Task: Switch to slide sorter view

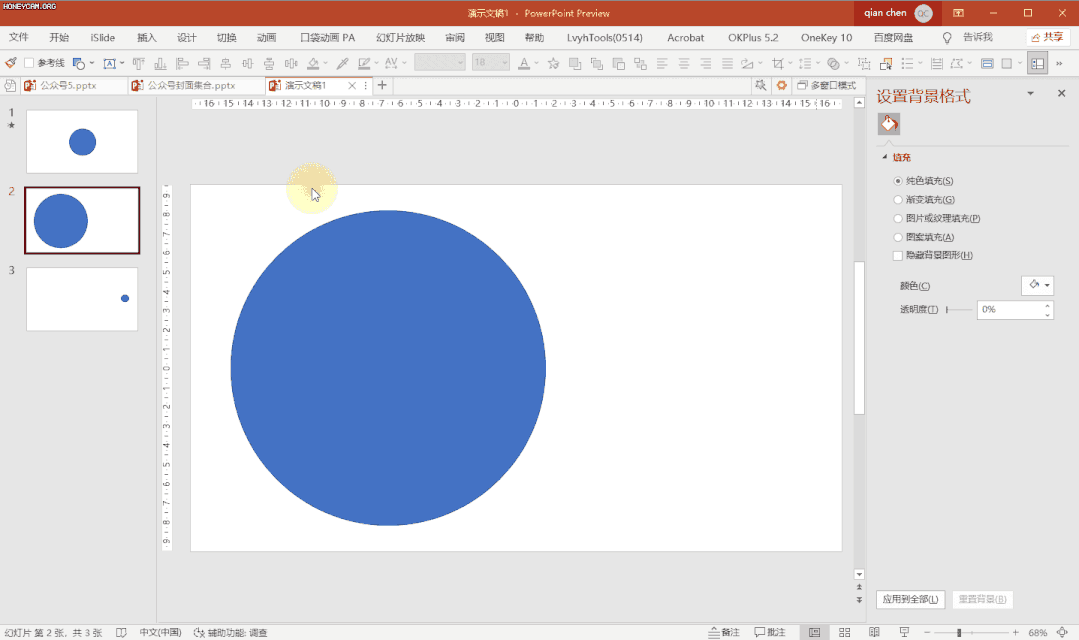Action: click(845, 633)
